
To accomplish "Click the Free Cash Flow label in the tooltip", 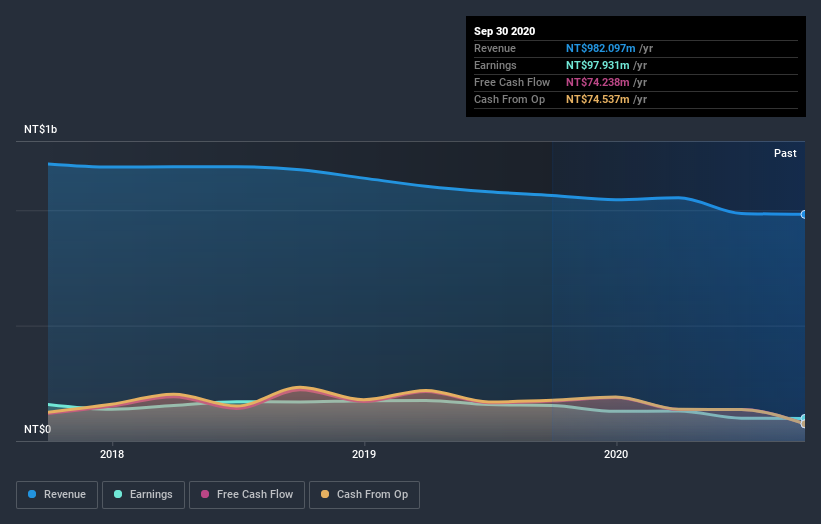I will pyautogui.click(x=512, y=82).
